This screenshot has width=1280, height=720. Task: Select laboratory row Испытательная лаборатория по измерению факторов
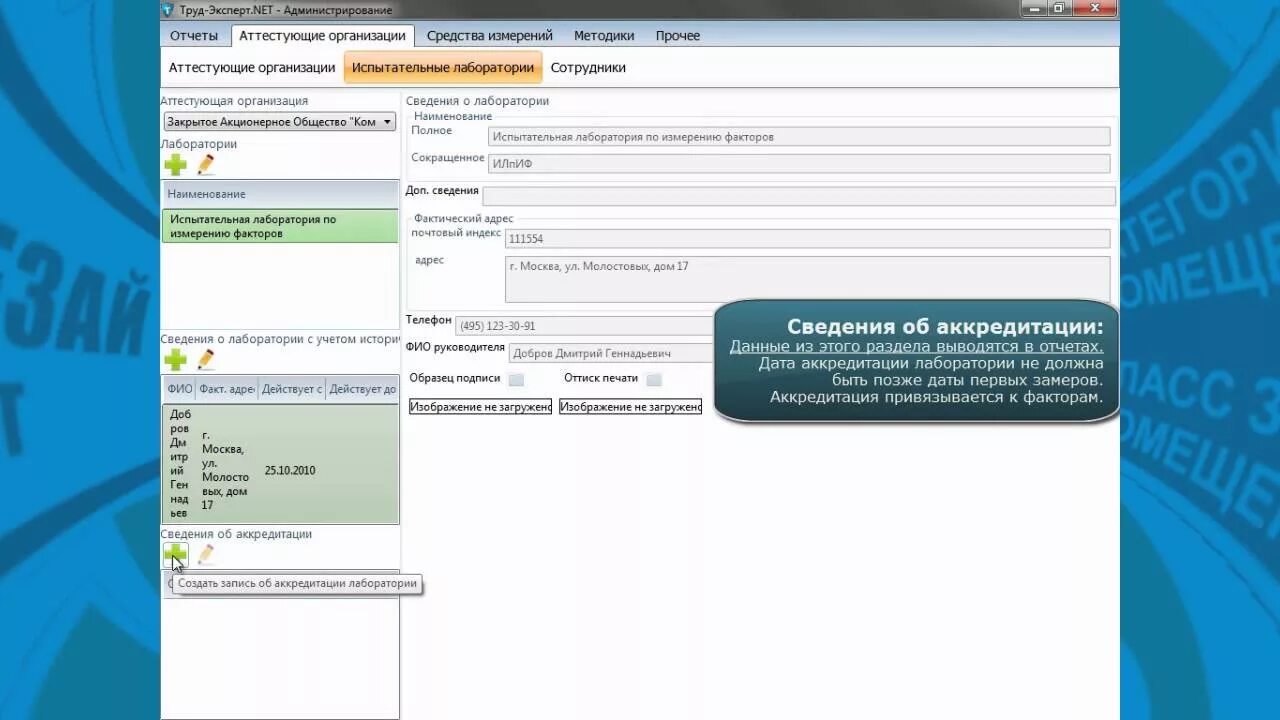tap(280, 226)
